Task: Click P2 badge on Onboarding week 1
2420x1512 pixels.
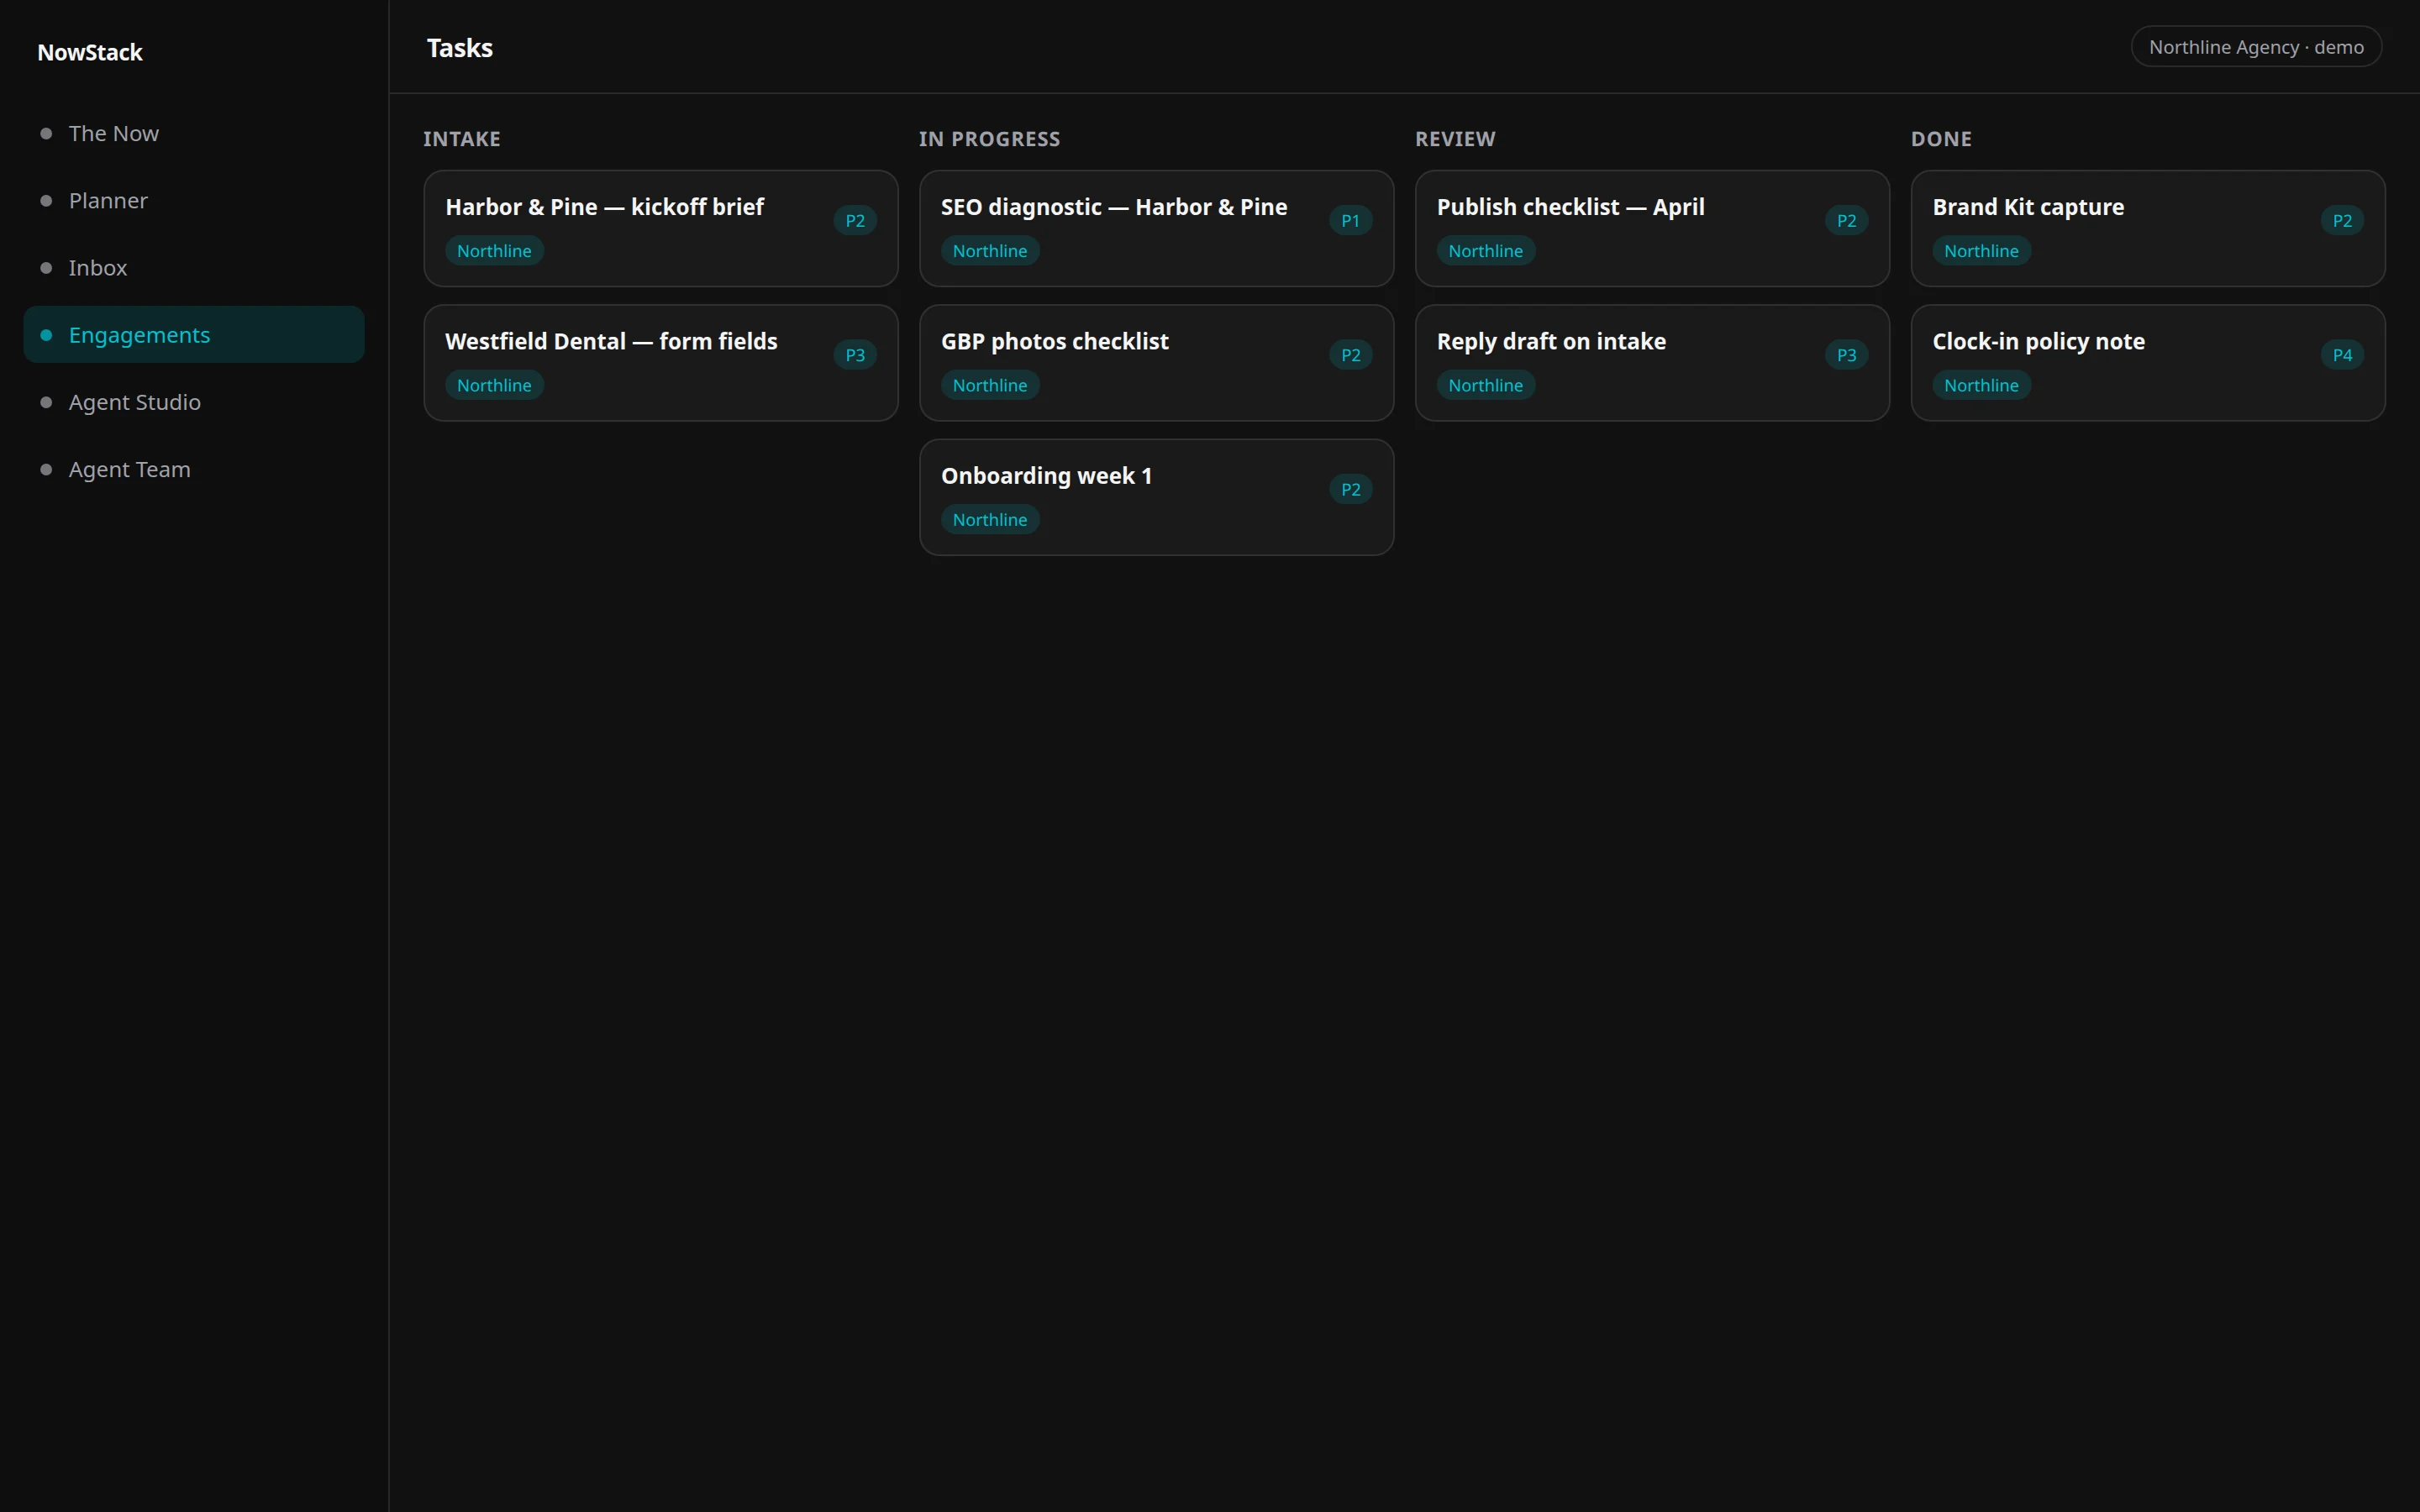Action: [x=1350, y=489]
